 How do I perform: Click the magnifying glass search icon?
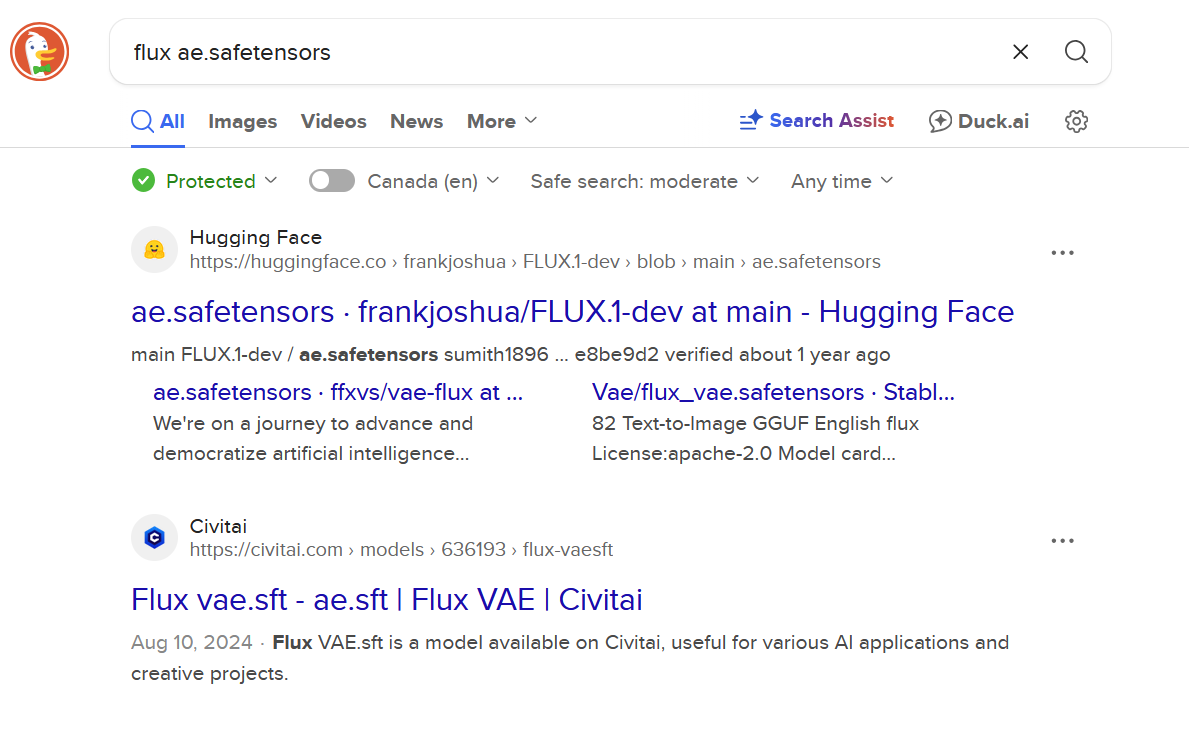pyautogui.click(x=1076, y=52)
